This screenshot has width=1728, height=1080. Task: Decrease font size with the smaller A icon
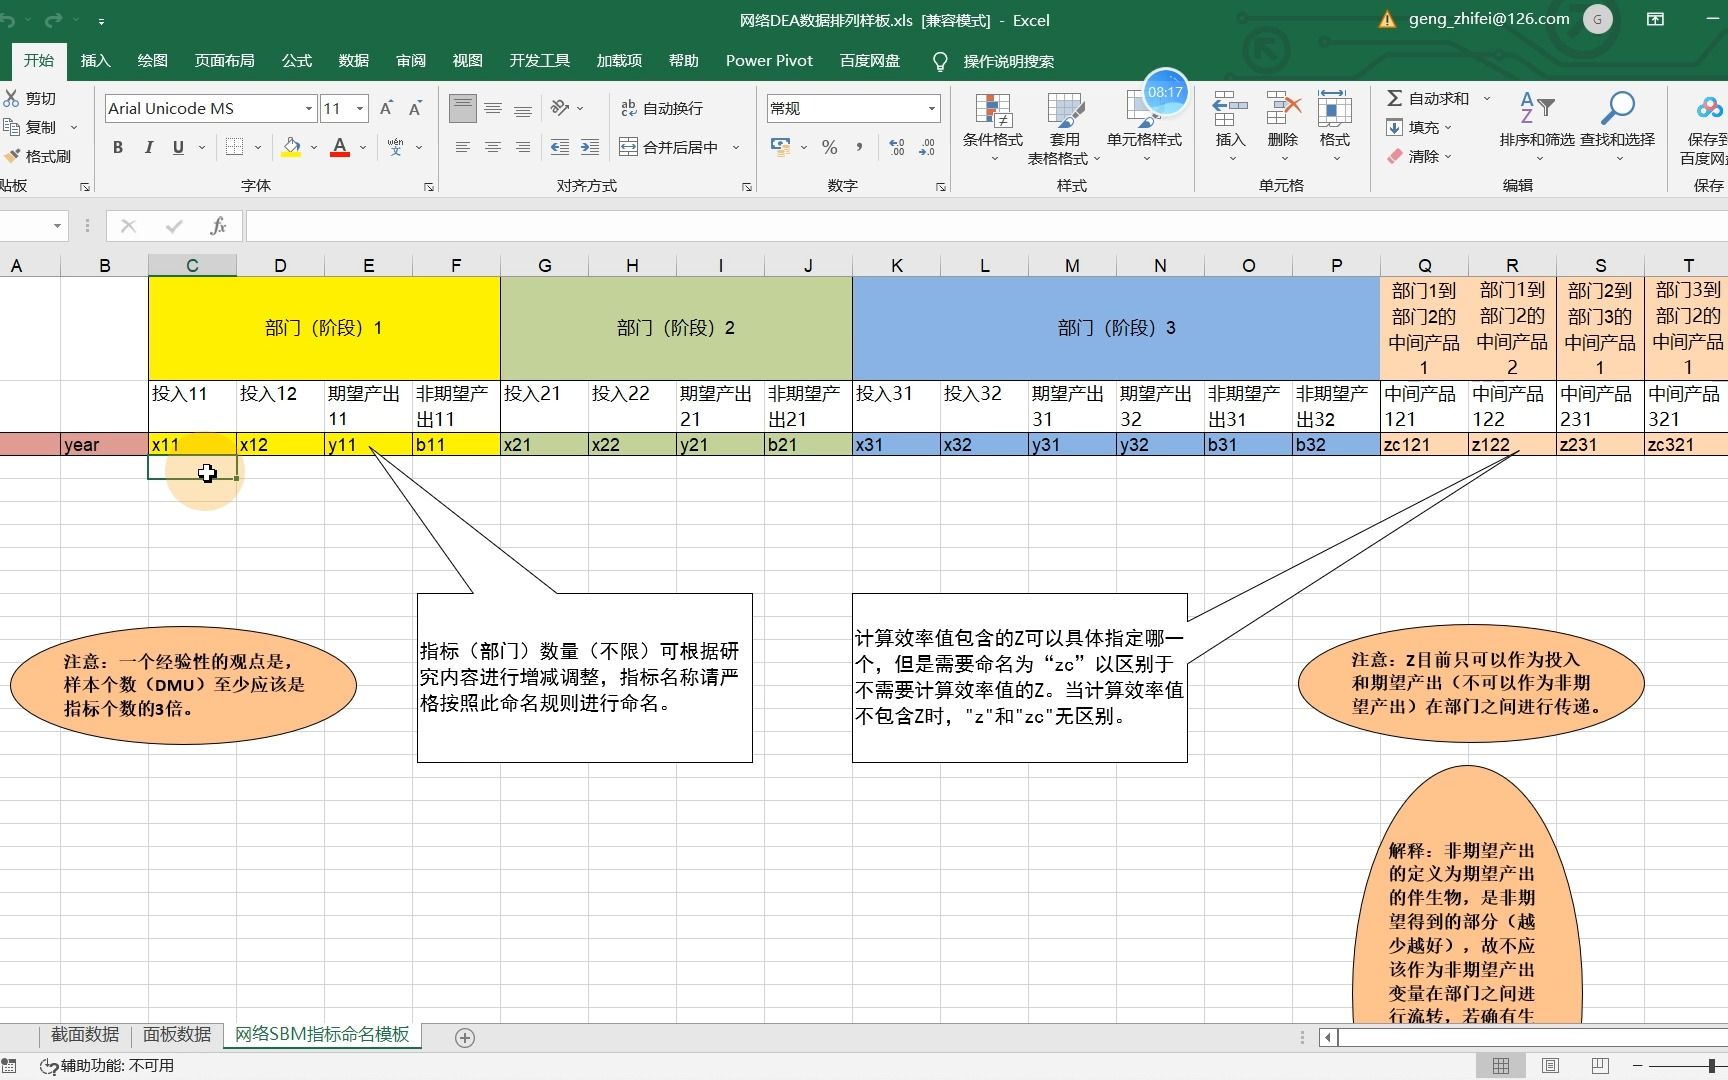click(415, 108)
